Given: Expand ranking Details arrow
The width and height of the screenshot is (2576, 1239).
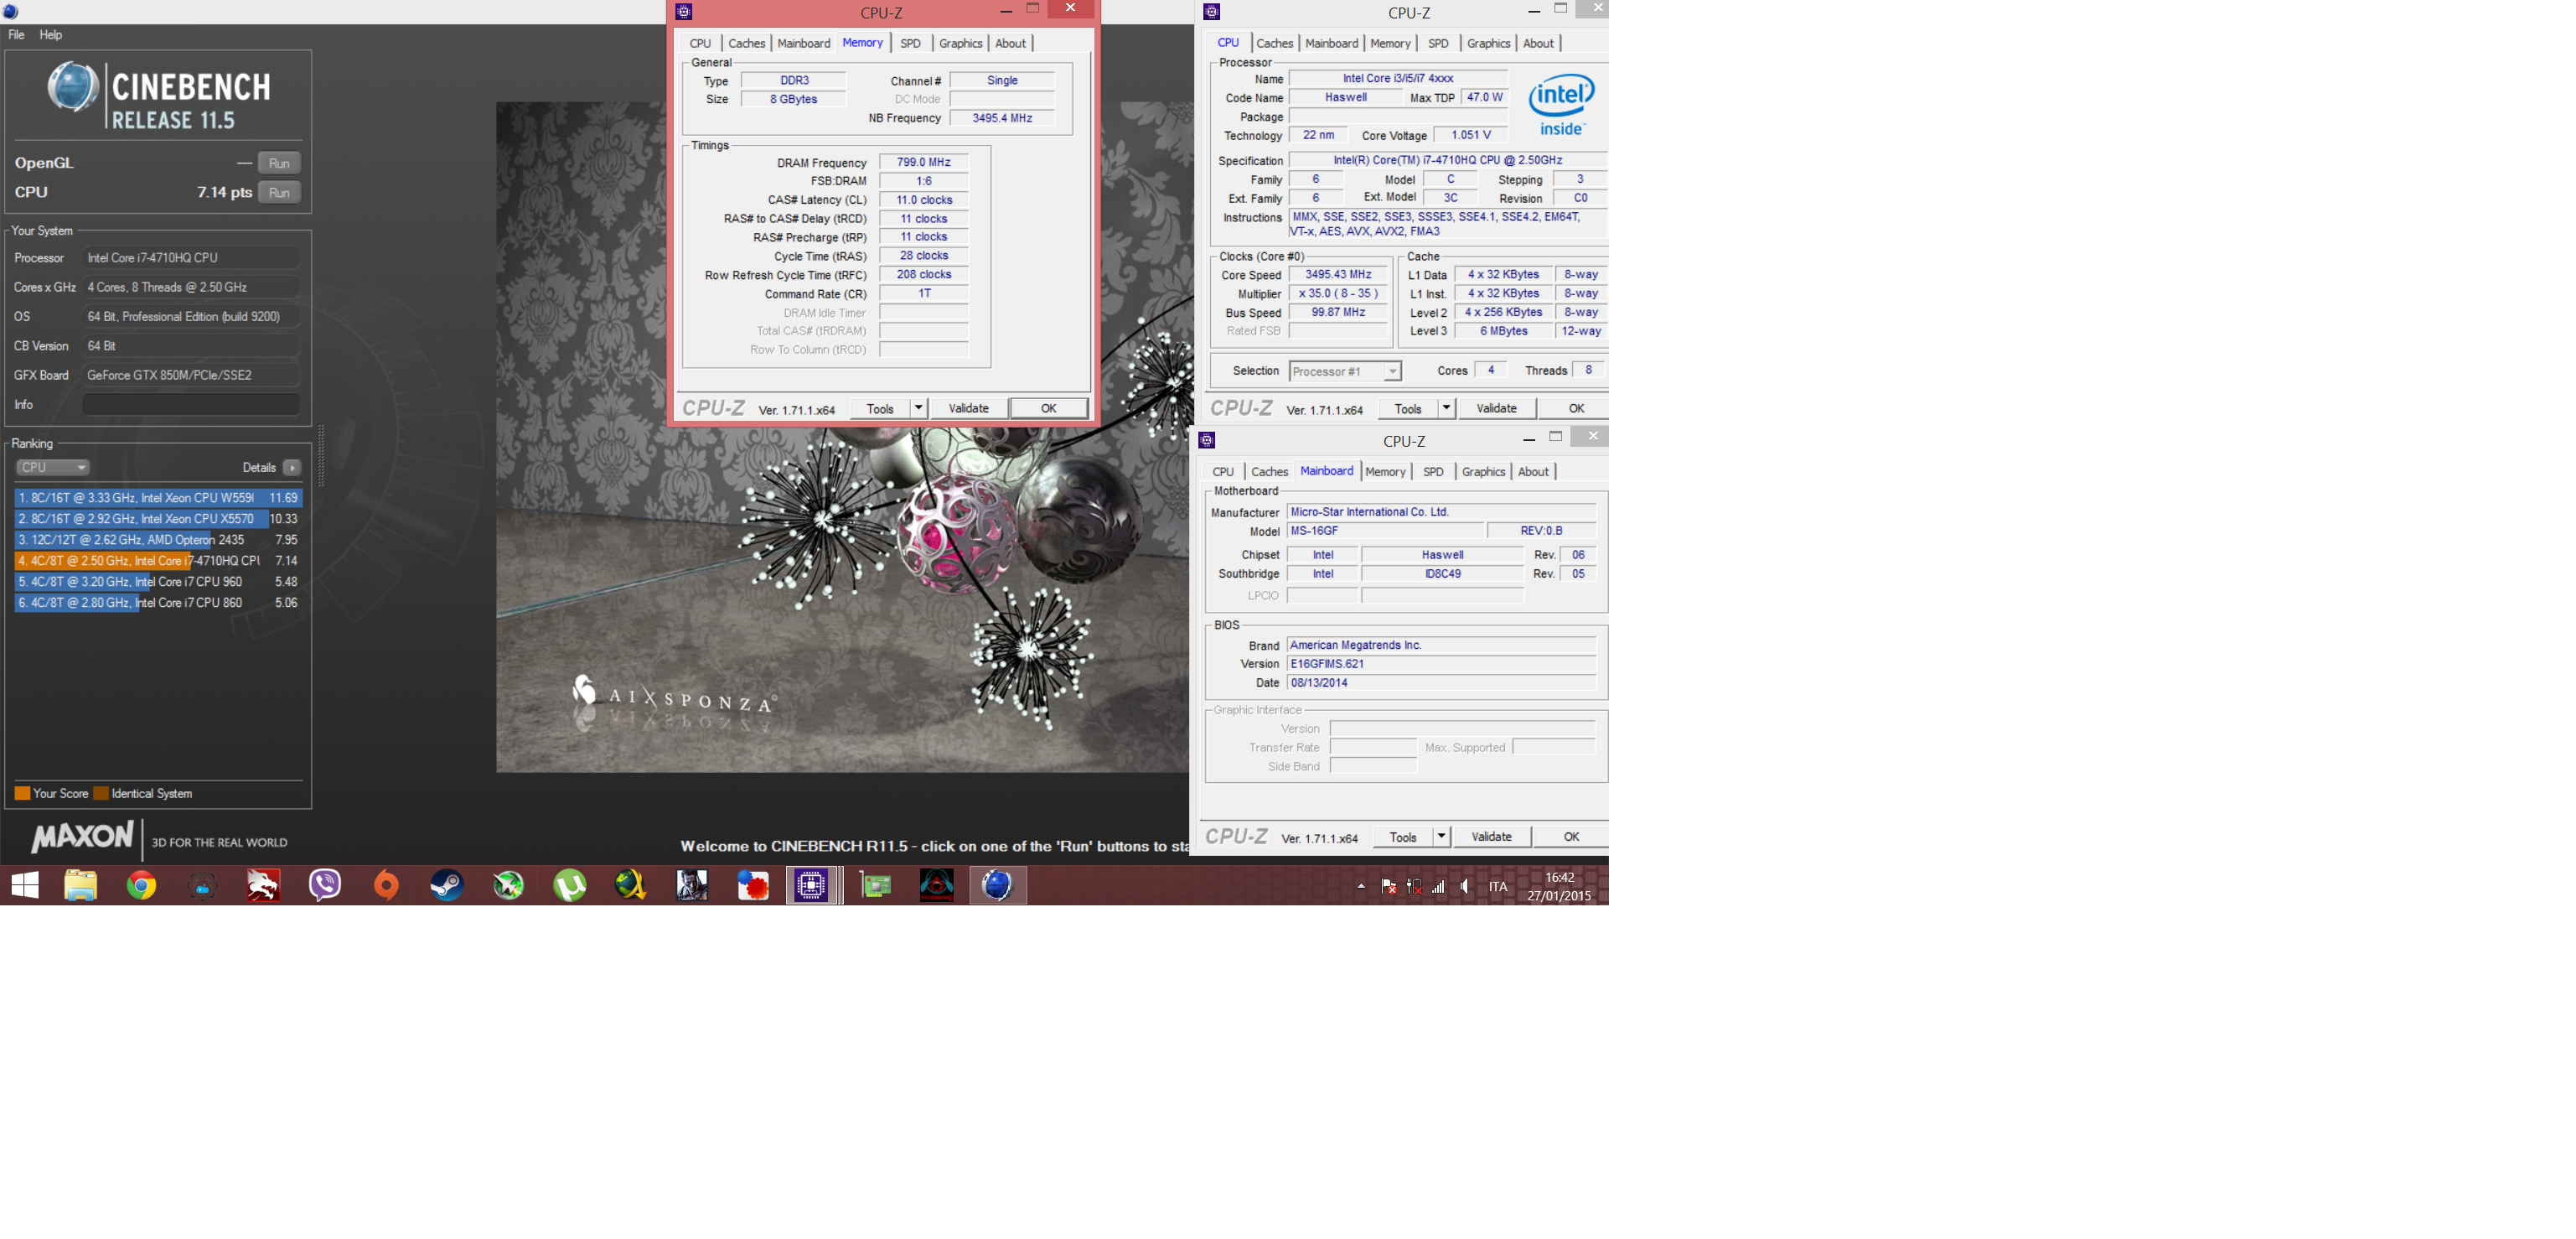Looking at the screenshot, I should point(292,467).
